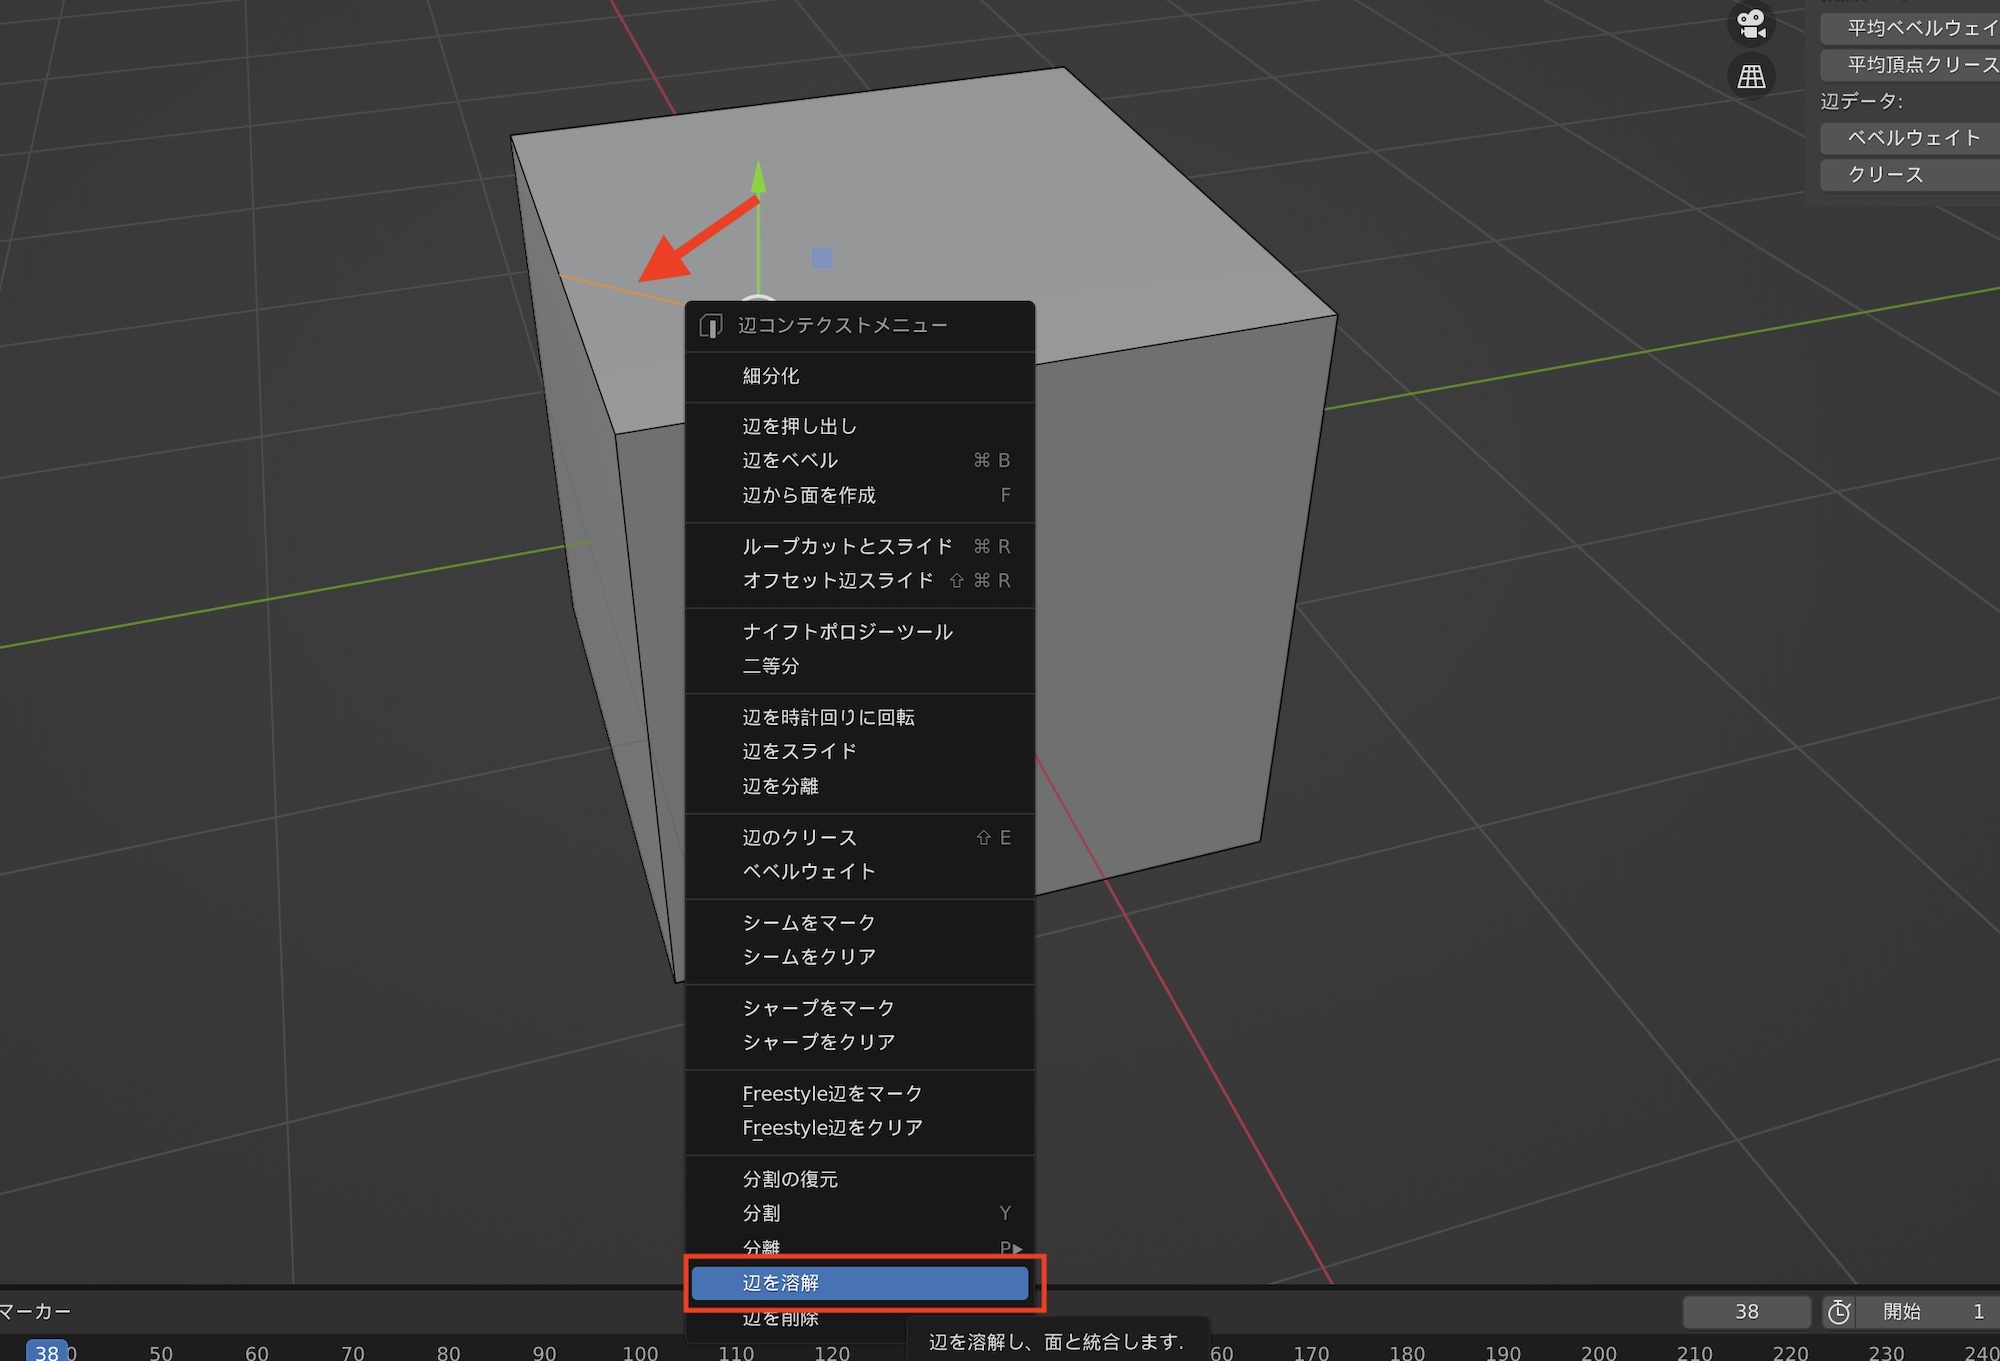Select ナイフトポロジーツール entry

847,632
